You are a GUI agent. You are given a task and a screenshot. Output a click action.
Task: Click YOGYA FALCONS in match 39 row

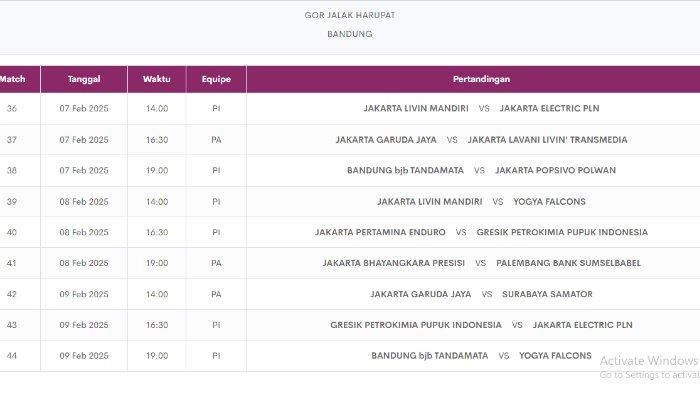tap(550, 202)
